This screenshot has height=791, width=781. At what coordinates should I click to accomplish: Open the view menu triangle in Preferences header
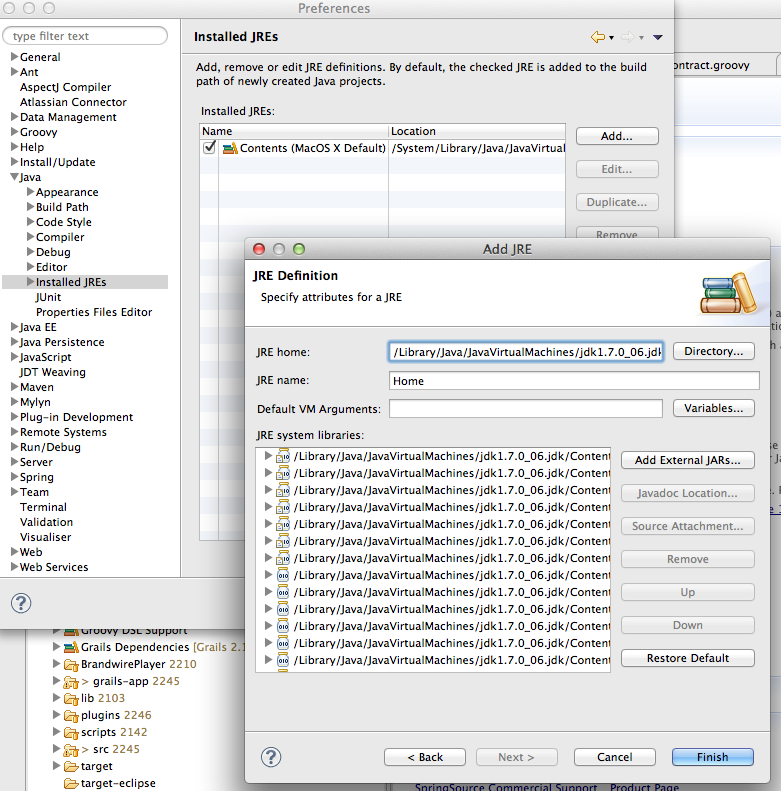coord(657,37)
